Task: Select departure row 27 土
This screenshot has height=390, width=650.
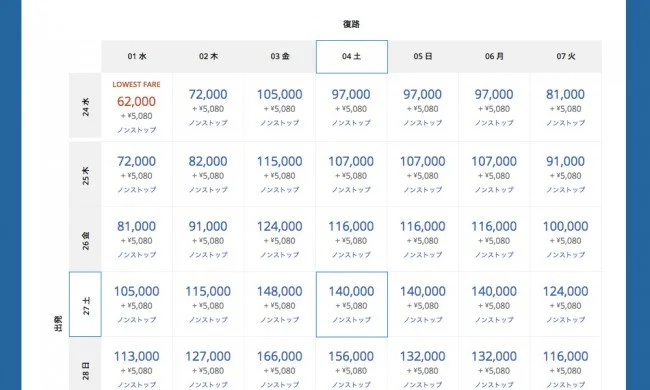Action: (x=85, y=304)
